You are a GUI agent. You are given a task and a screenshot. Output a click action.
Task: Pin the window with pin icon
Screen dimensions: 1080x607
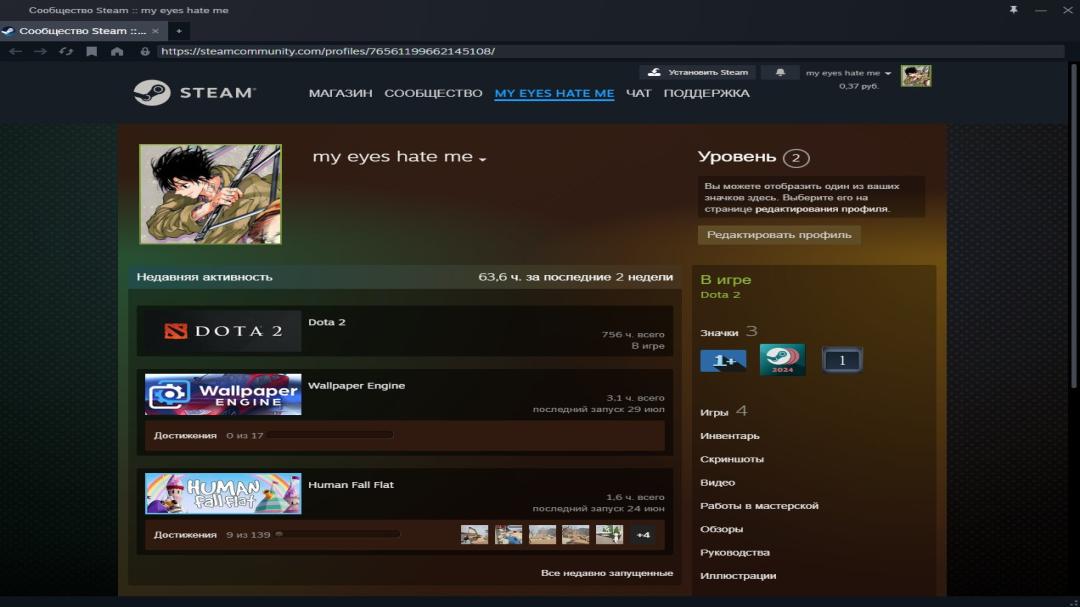[1013, 10]
